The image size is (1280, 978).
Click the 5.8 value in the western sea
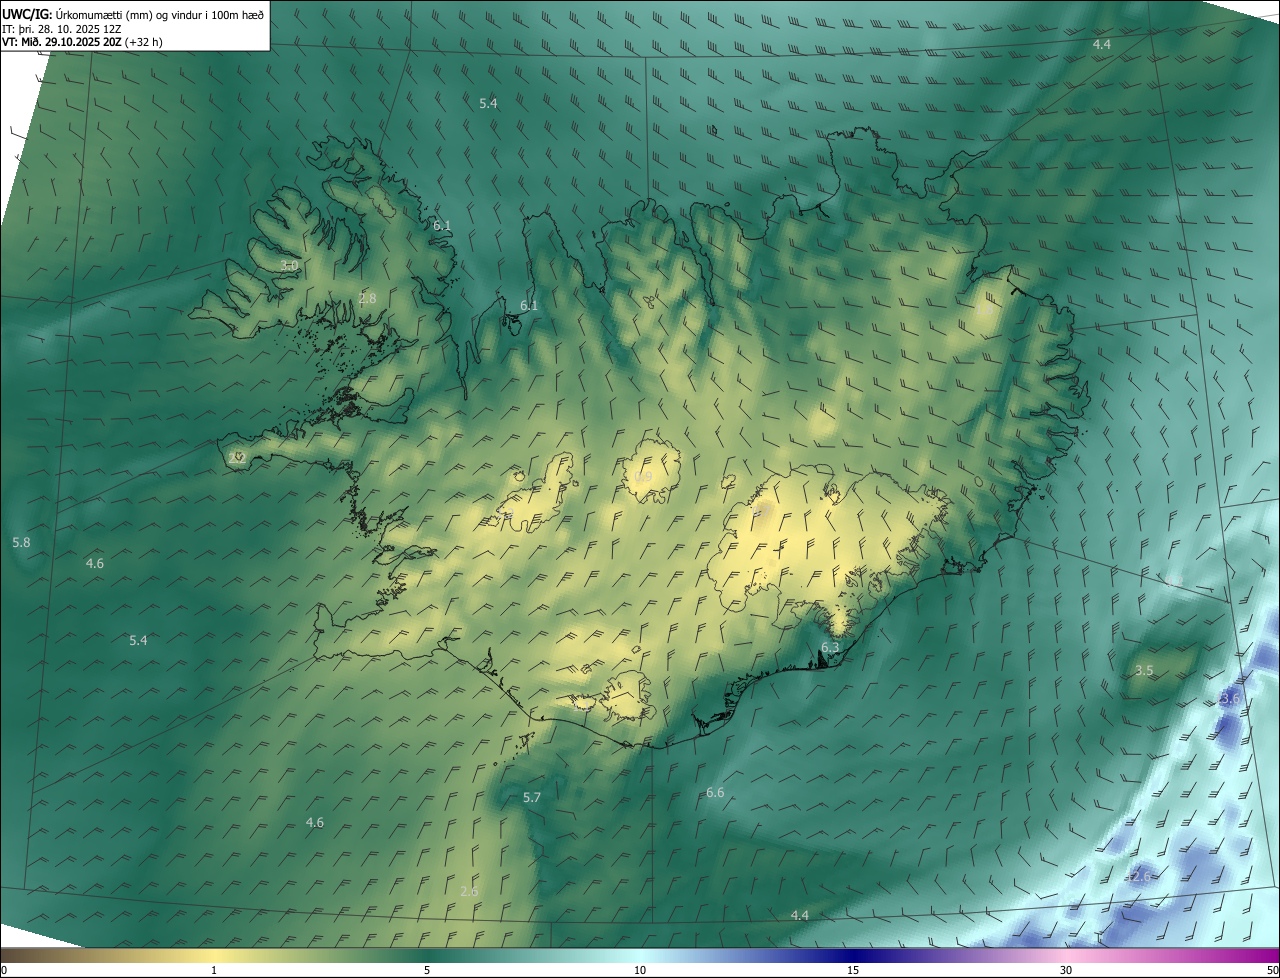[x=21, y=542]
